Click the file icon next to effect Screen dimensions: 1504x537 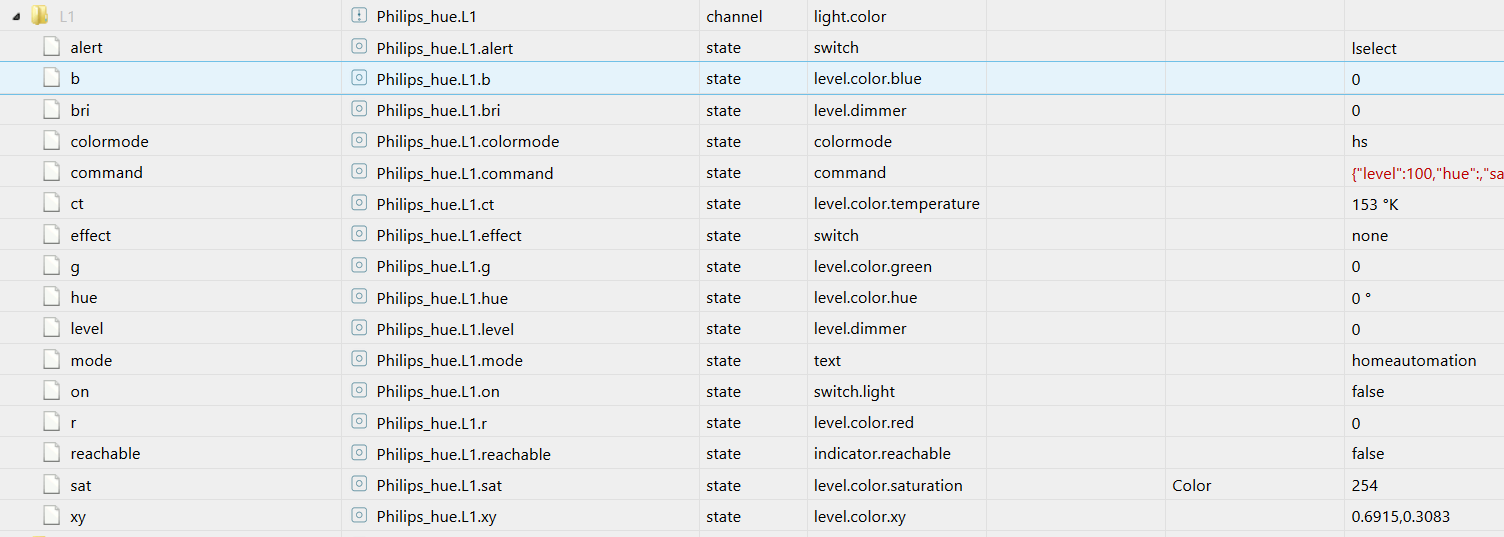pyautogui.click(x=51, y=235)
